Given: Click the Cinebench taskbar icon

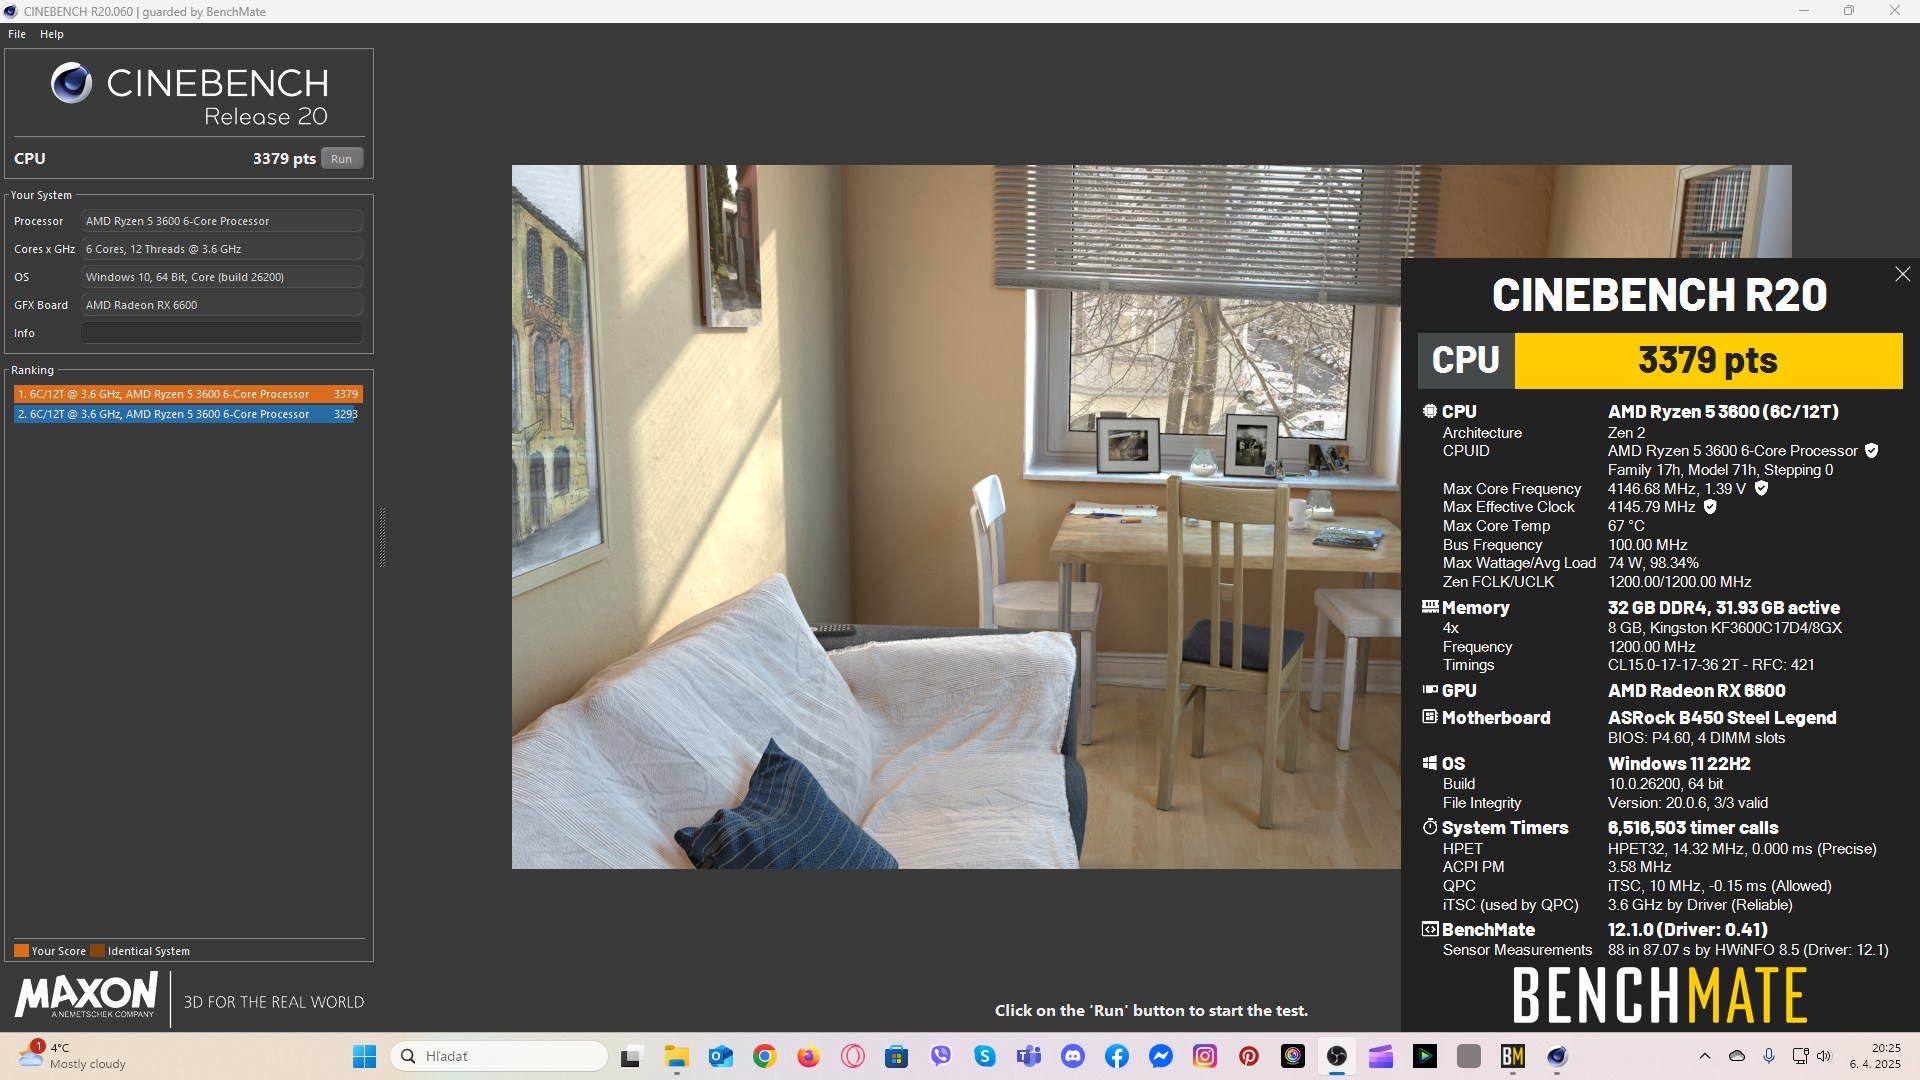Looking at the screenshot, I should tap(1557, 1056).
